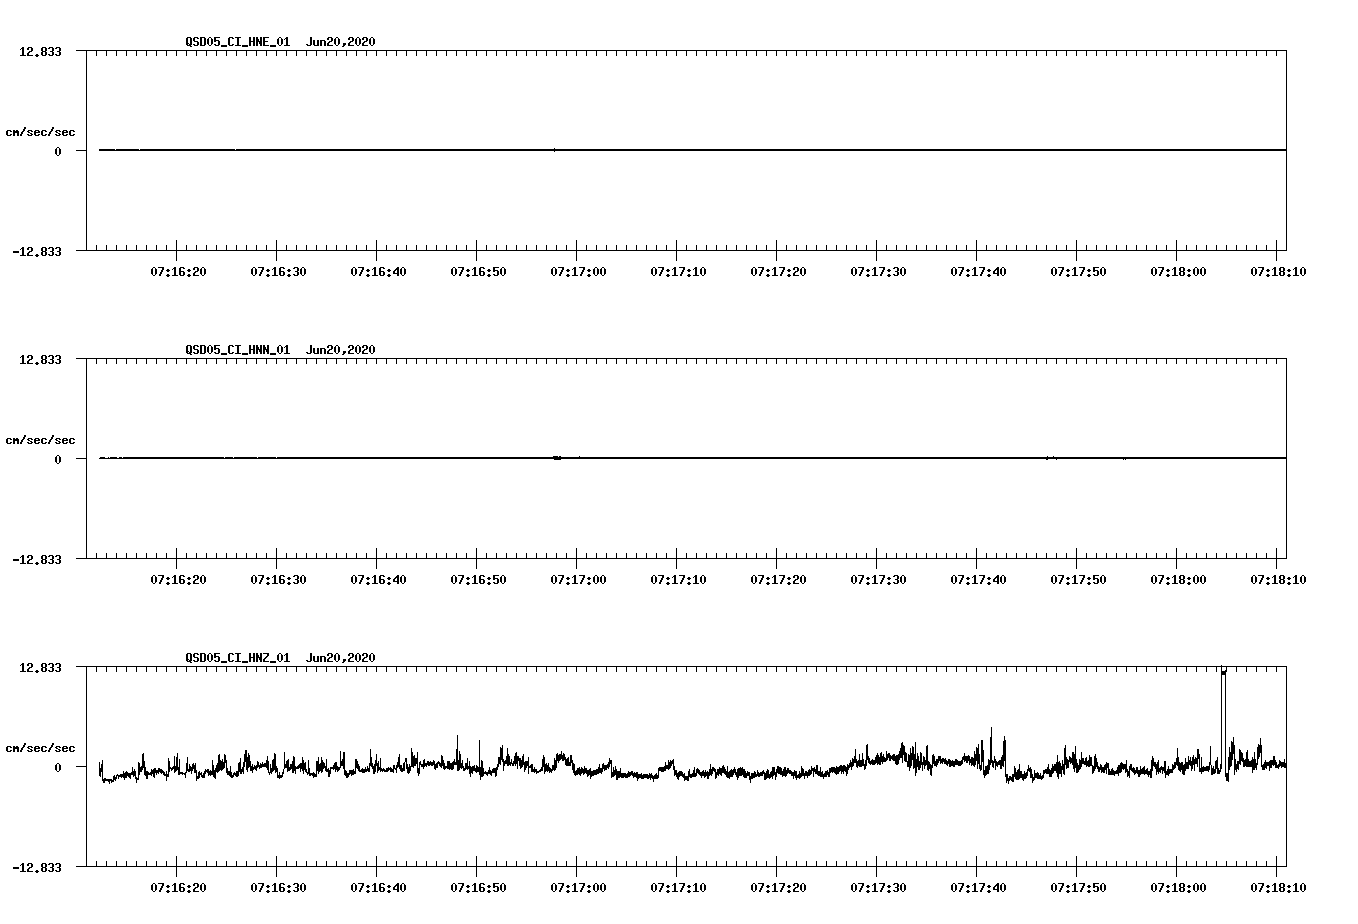Viewport: 1358px width, 924px height.
Task: Click the -12.833 lower limit on HNZ plot
Action: point(37,867)
